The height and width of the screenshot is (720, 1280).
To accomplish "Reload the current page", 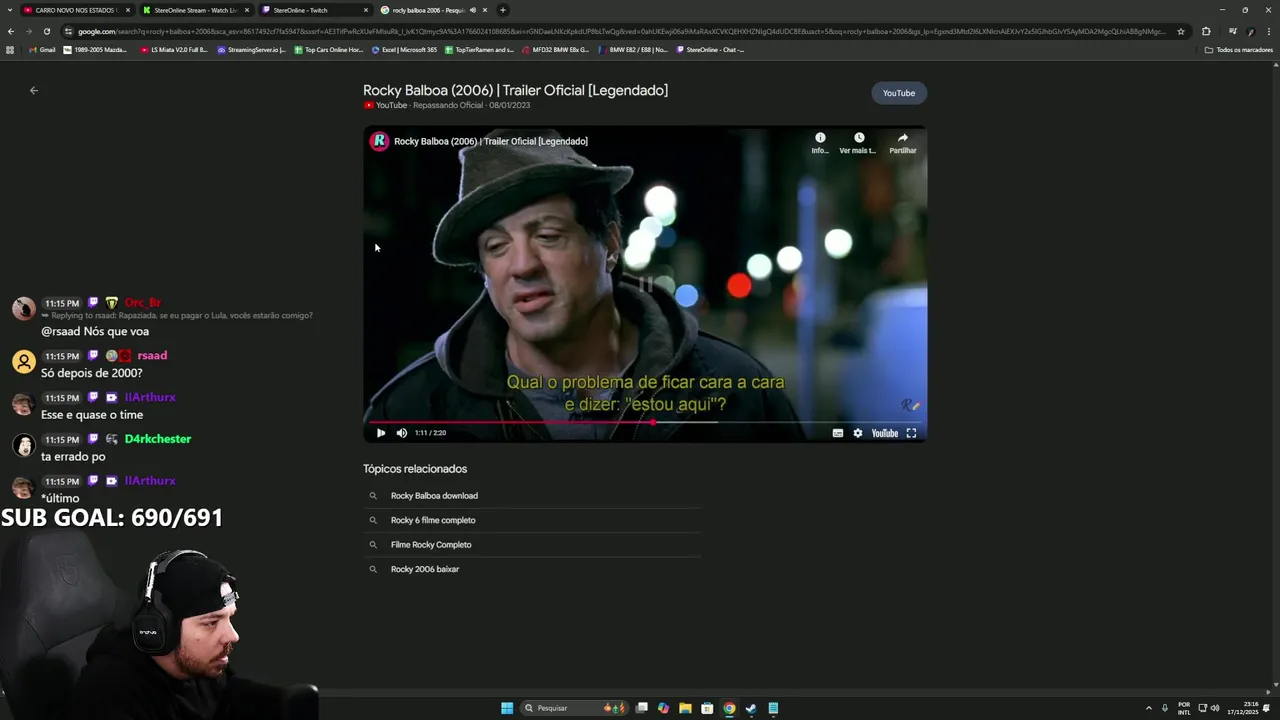I will tap(47, 31).
